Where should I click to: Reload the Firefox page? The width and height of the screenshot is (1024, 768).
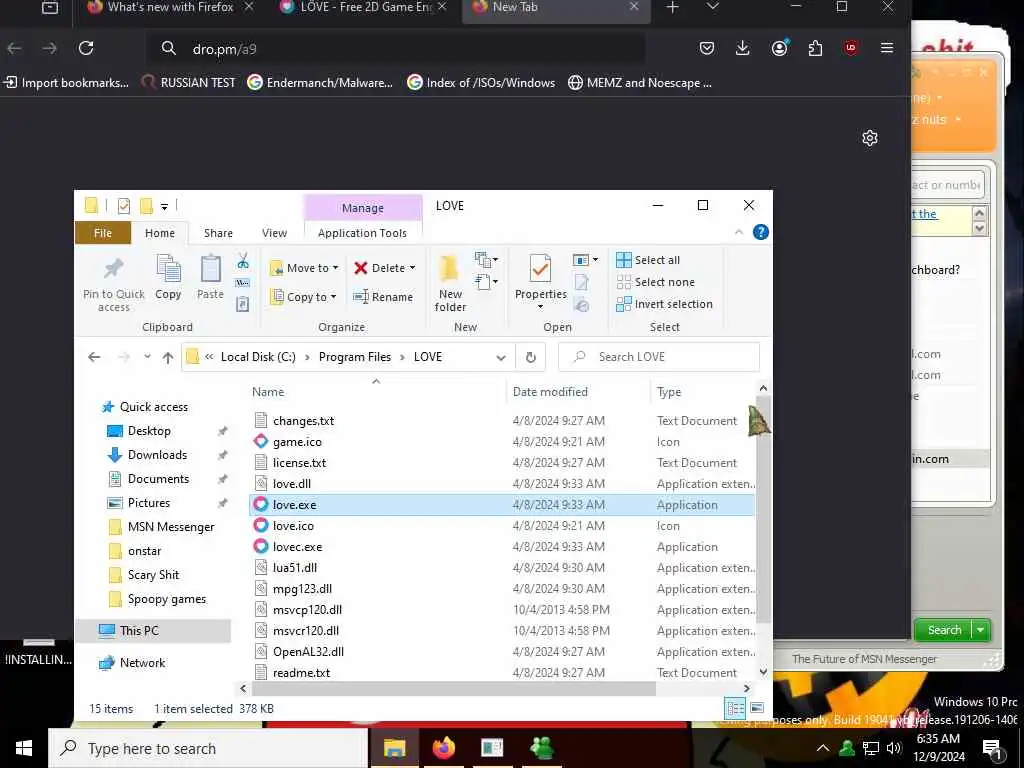86,48
